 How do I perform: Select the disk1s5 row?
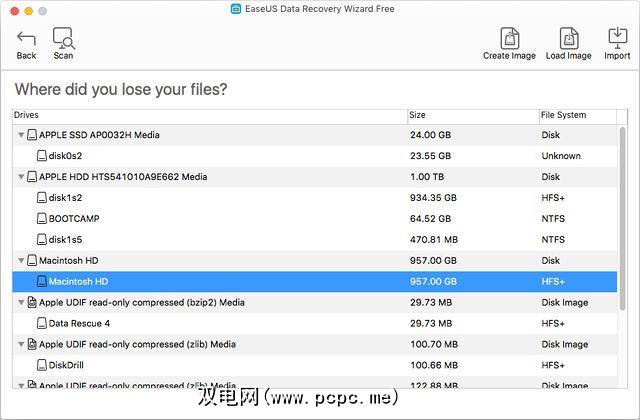click(x=315, y=240)
